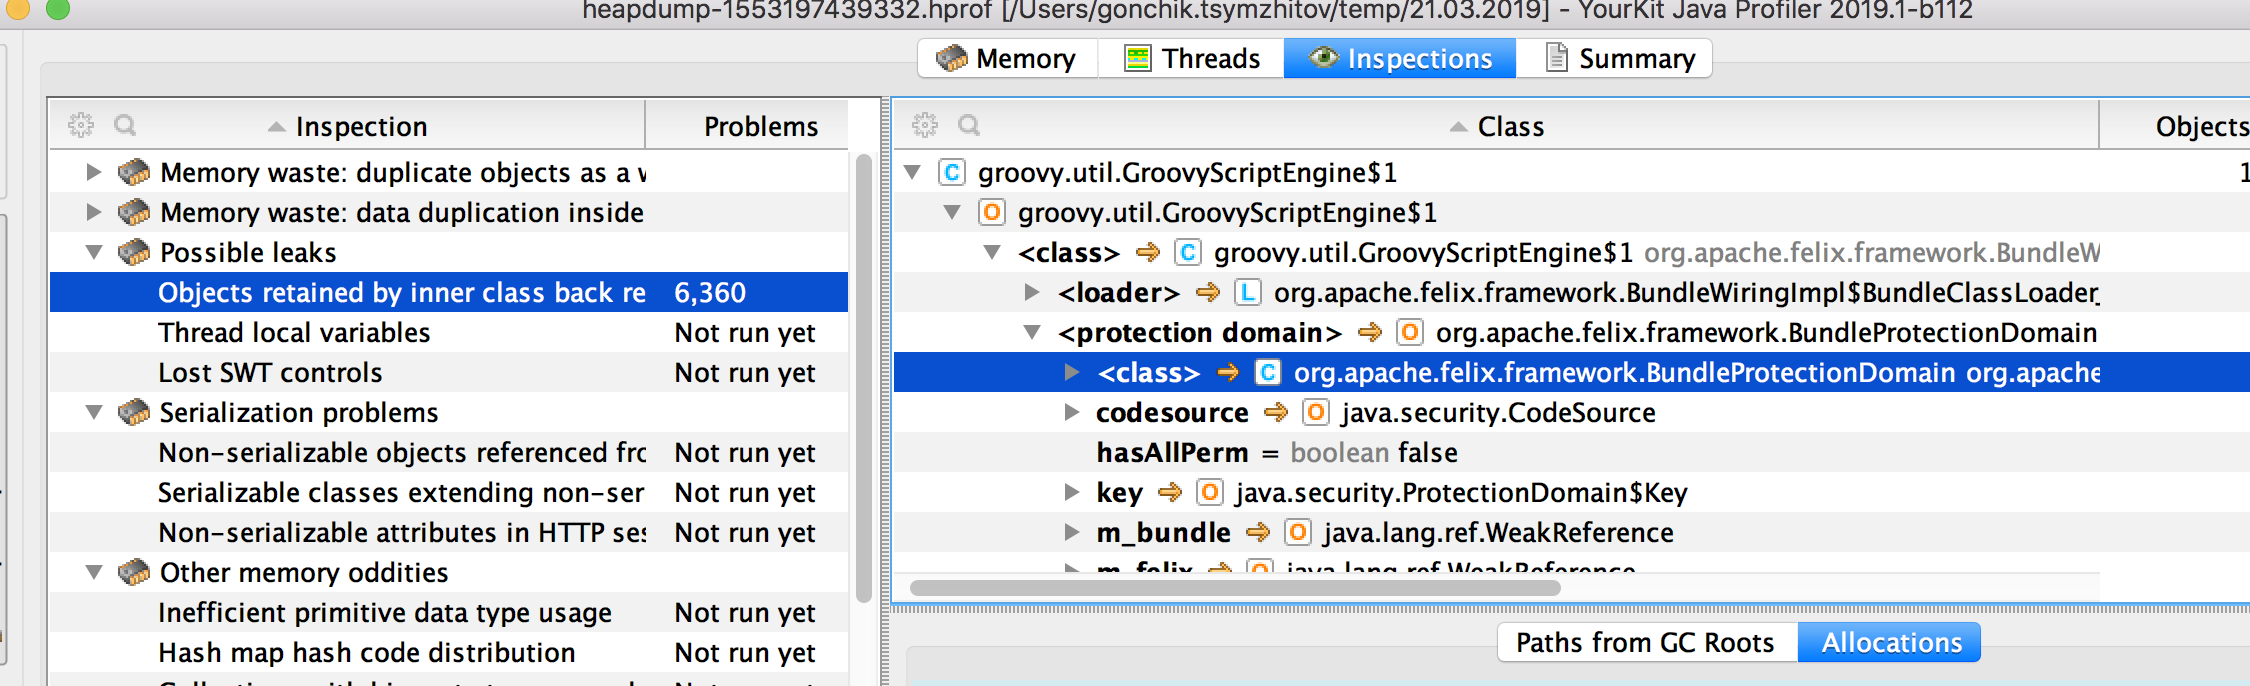Click the Class panel horizontal scrollbar
Screen dimensions: 2250x686
[x=1235, y=588]
